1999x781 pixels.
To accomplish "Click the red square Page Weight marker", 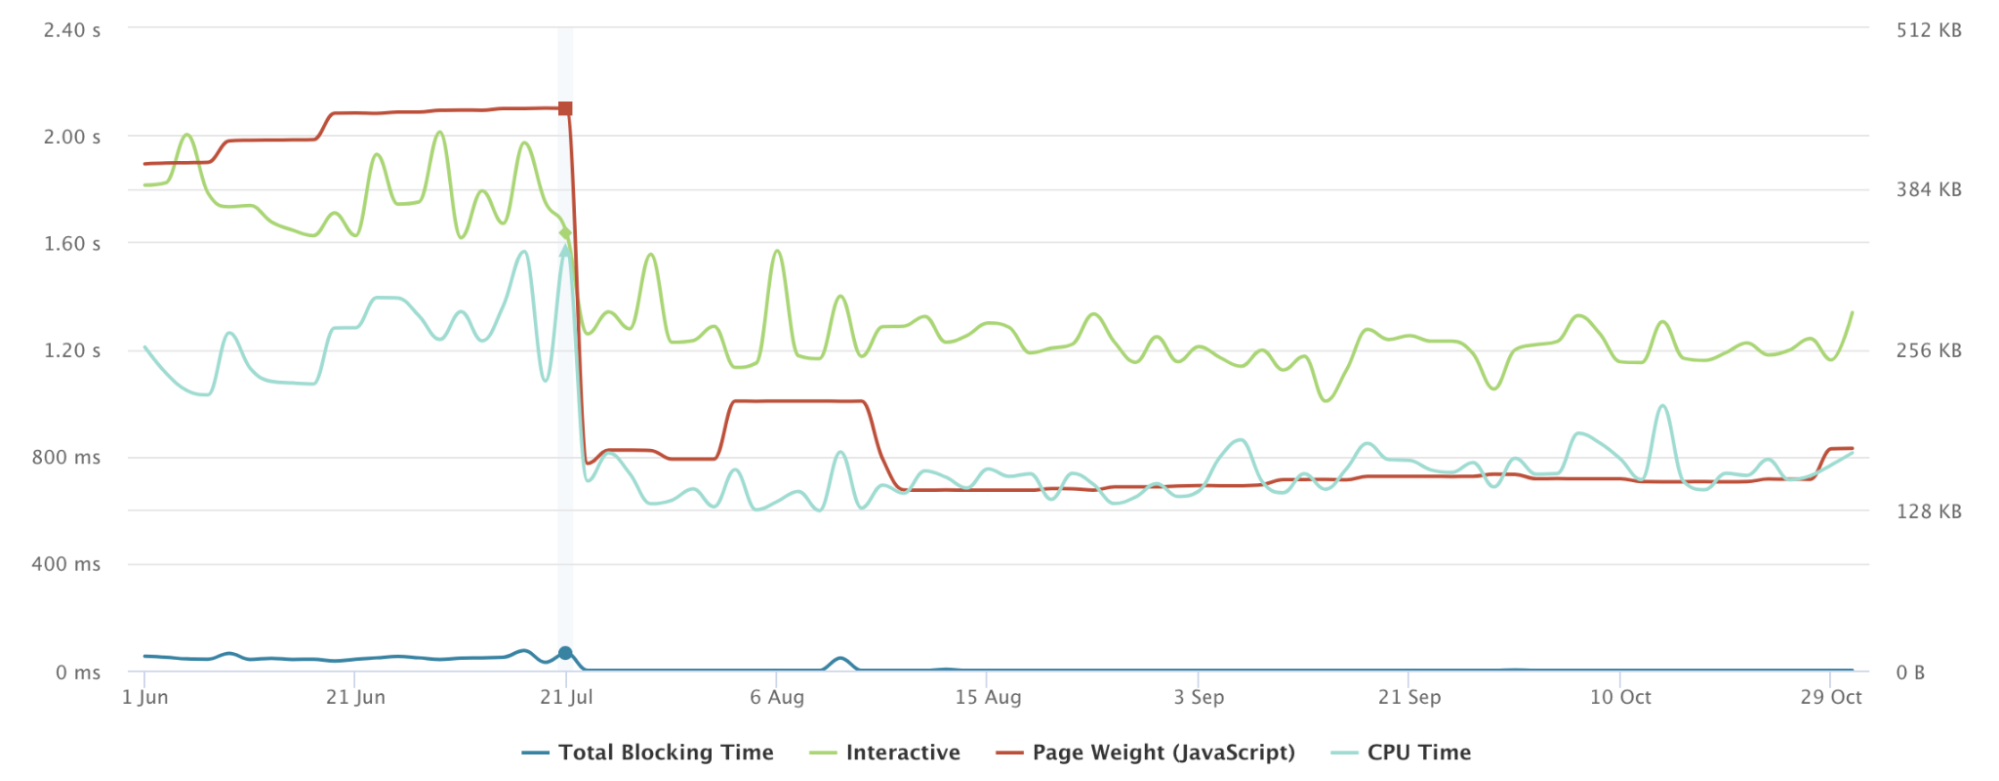I will tap(565, 108).
